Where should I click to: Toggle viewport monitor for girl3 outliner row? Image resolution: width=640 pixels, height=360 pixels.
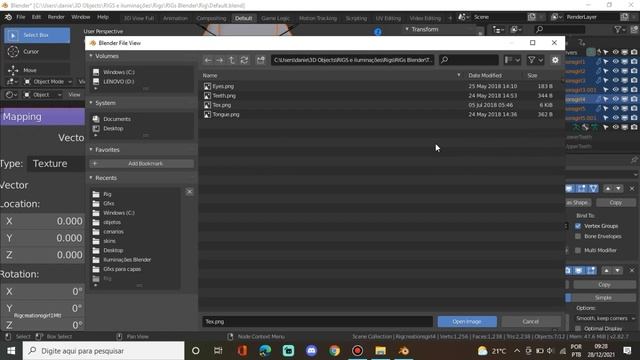pyautogui.click(x=624, y=80)
